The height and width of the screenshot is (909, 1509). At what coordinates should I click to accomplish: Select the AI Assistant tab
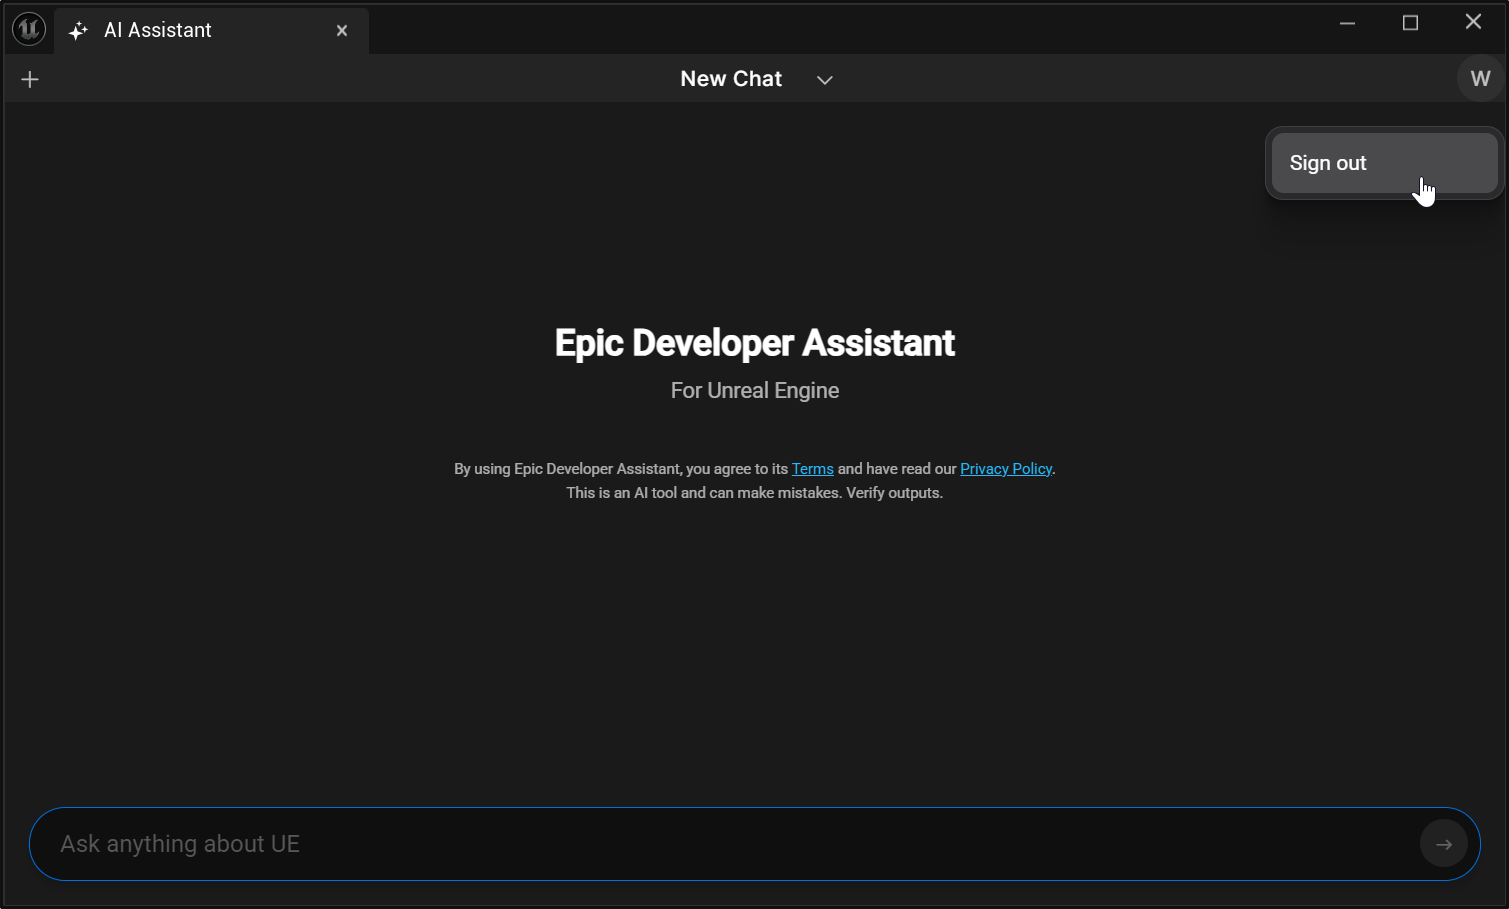211,31
